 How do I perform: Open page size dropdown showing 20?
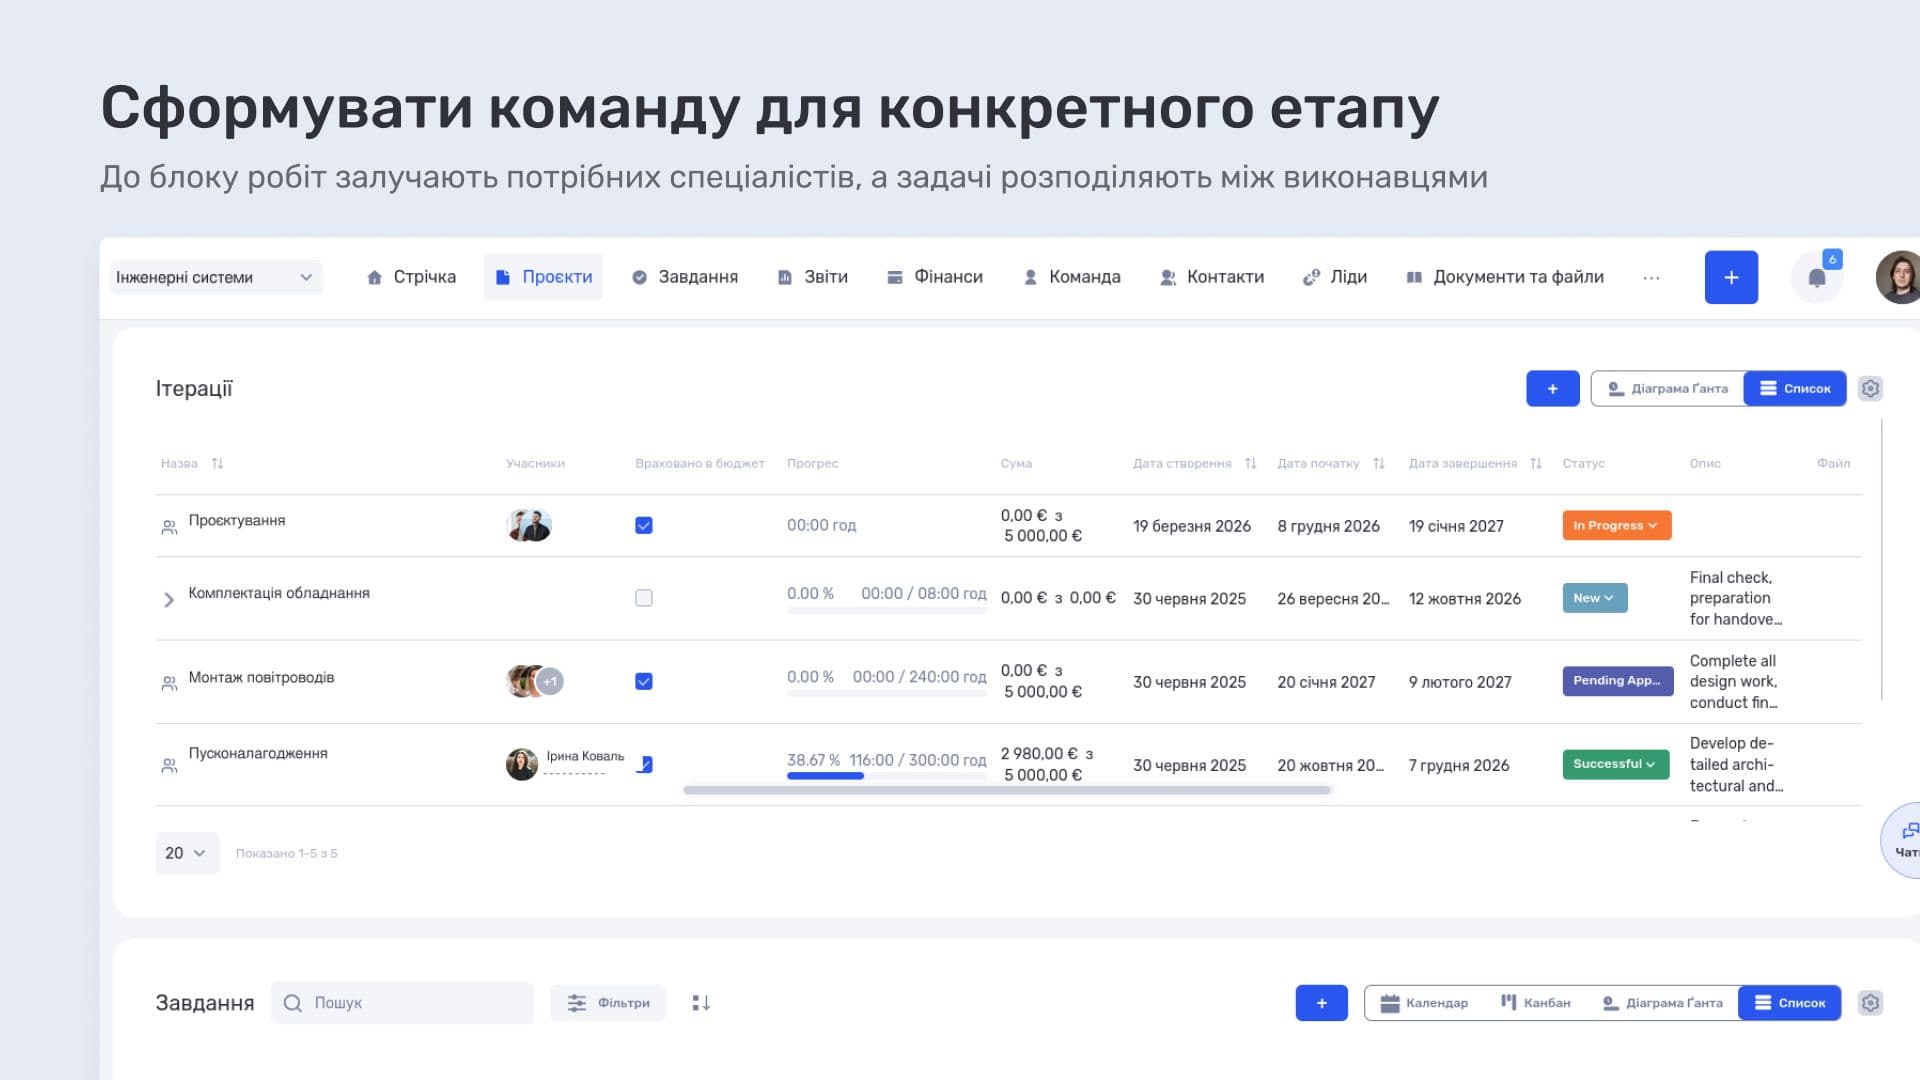click(187, 853)
